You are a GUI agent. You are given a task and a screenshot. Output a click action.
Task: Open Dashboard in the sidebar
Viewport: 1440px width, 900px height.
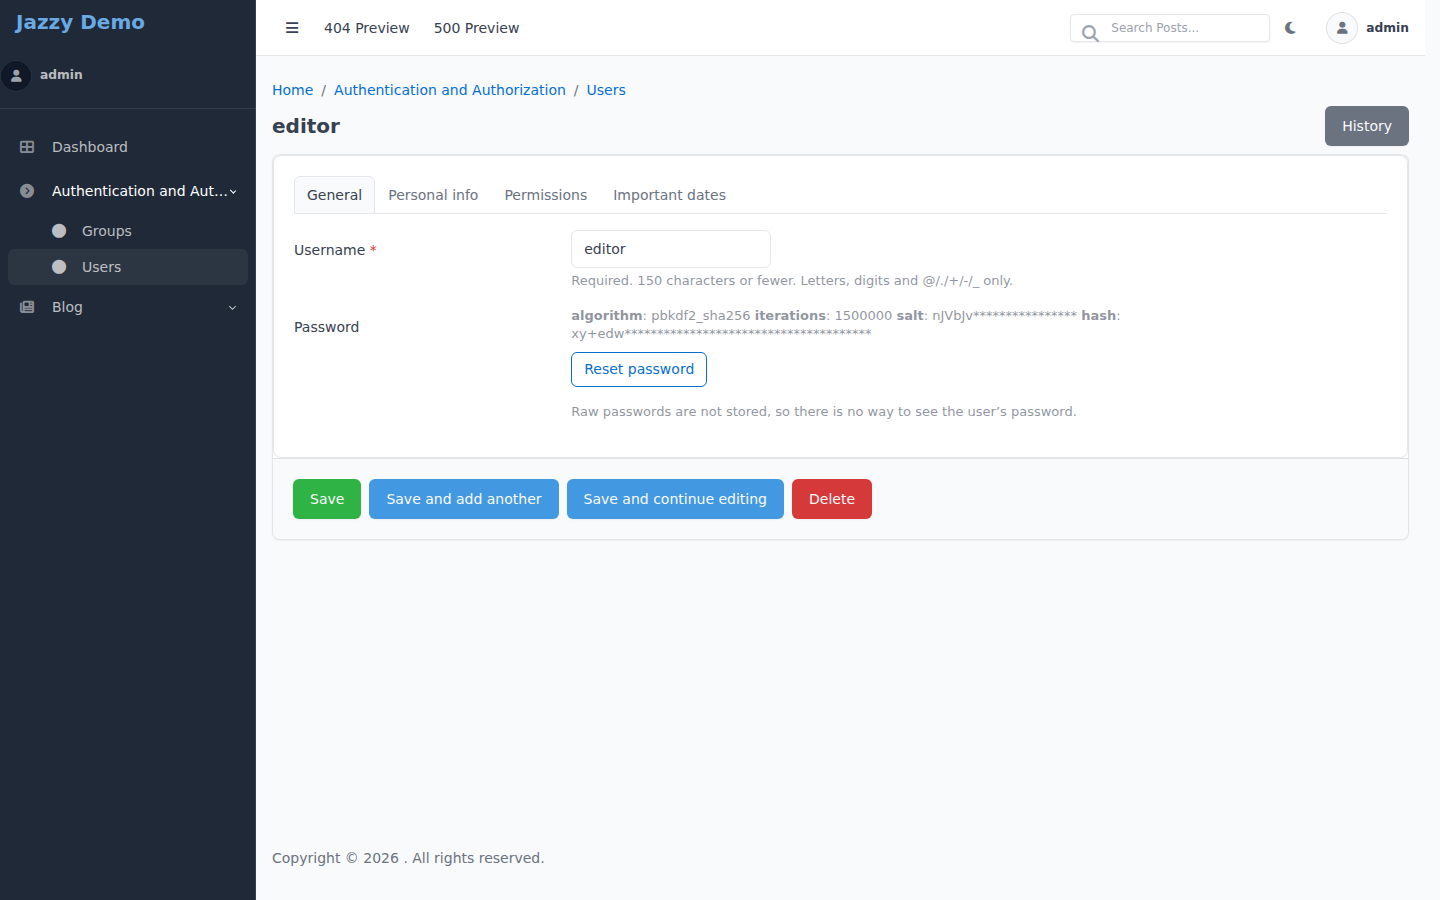[128, 147]
